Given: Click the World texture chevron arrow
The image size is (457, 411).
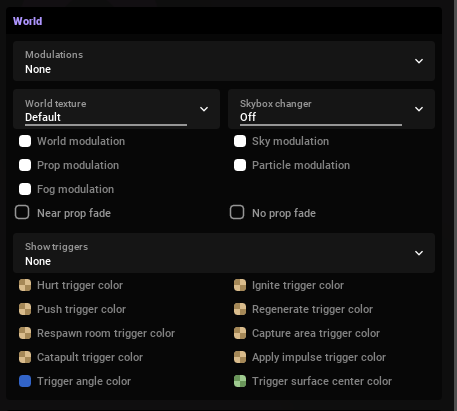Looking at the screenshot, I should (x=204, y=109).
